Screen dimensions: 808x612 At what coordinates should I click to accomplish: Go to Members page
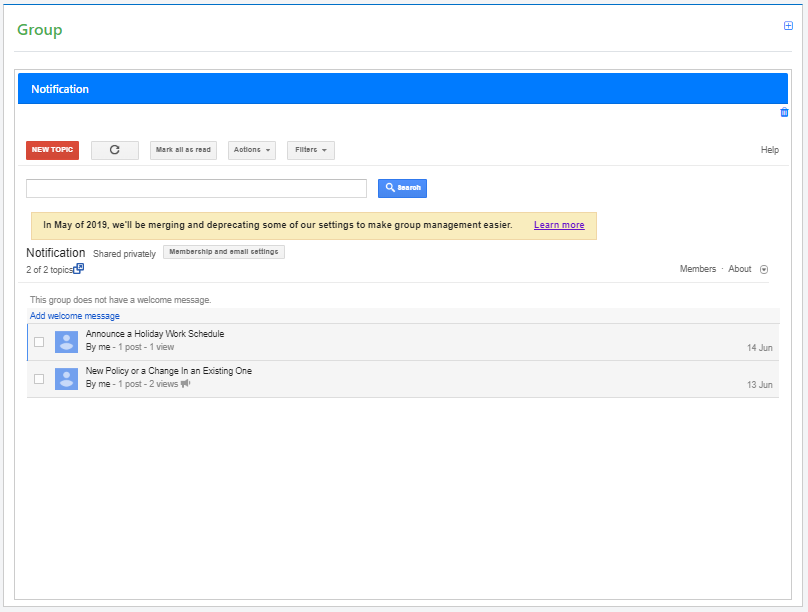(698, 269)
